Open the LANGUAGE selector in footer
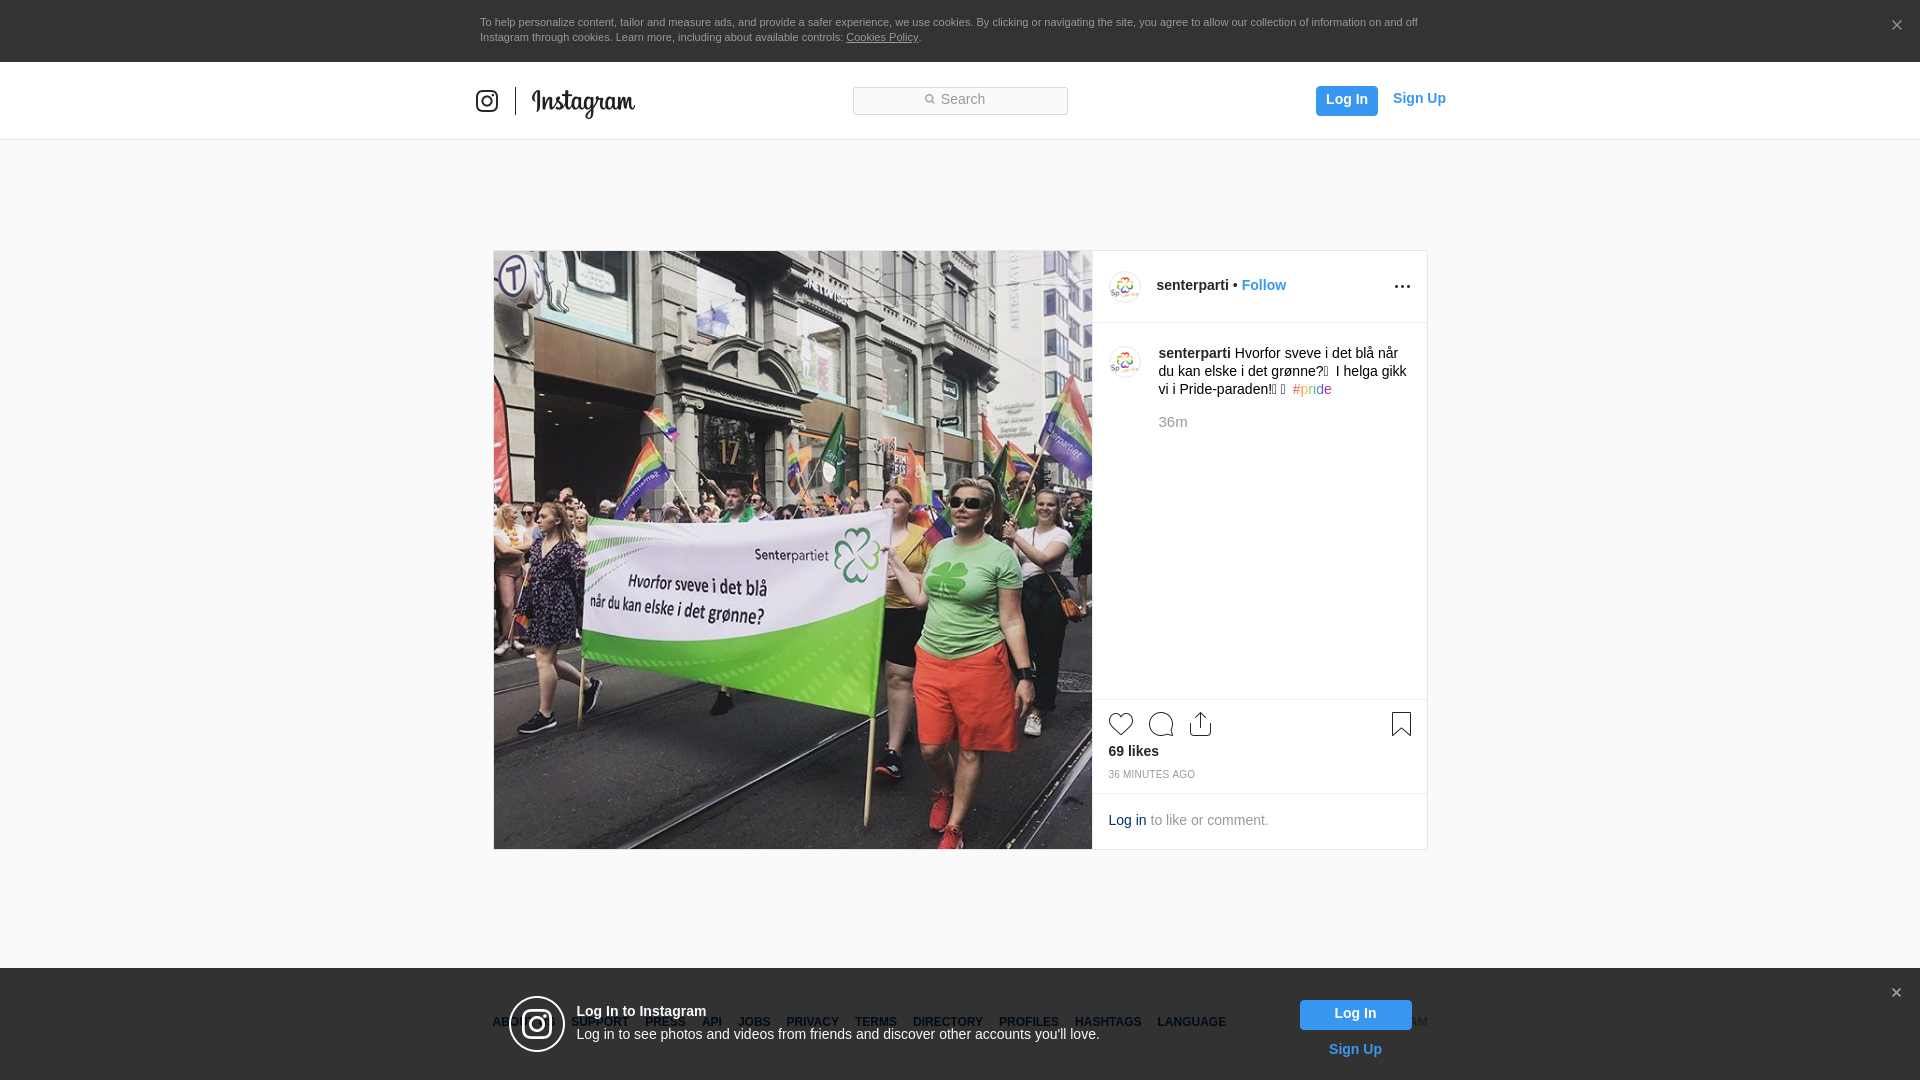The width and height of the screenshot is (1920, 1080). click(x=1191, y=1022)
